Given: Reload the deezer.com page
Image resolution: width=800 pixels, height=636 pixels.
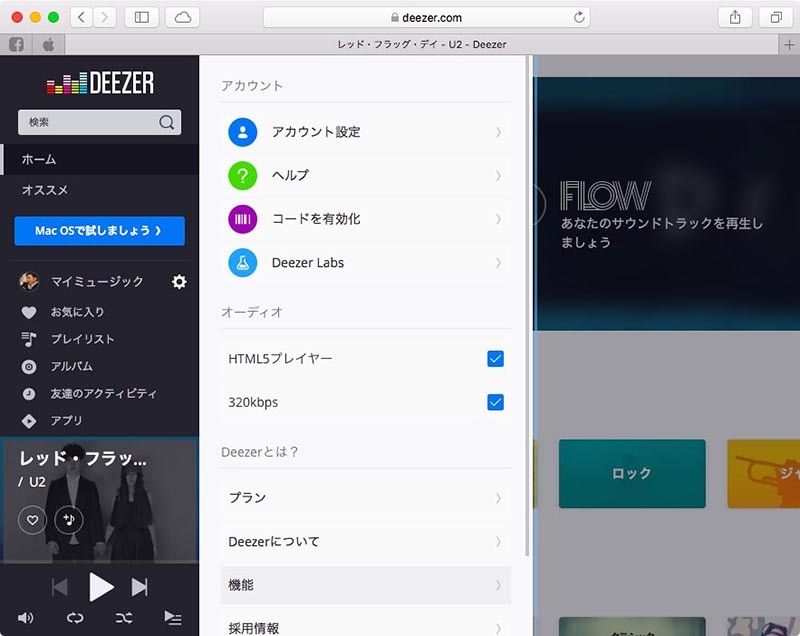Looking at the screenshot, I should coord(579,17).
